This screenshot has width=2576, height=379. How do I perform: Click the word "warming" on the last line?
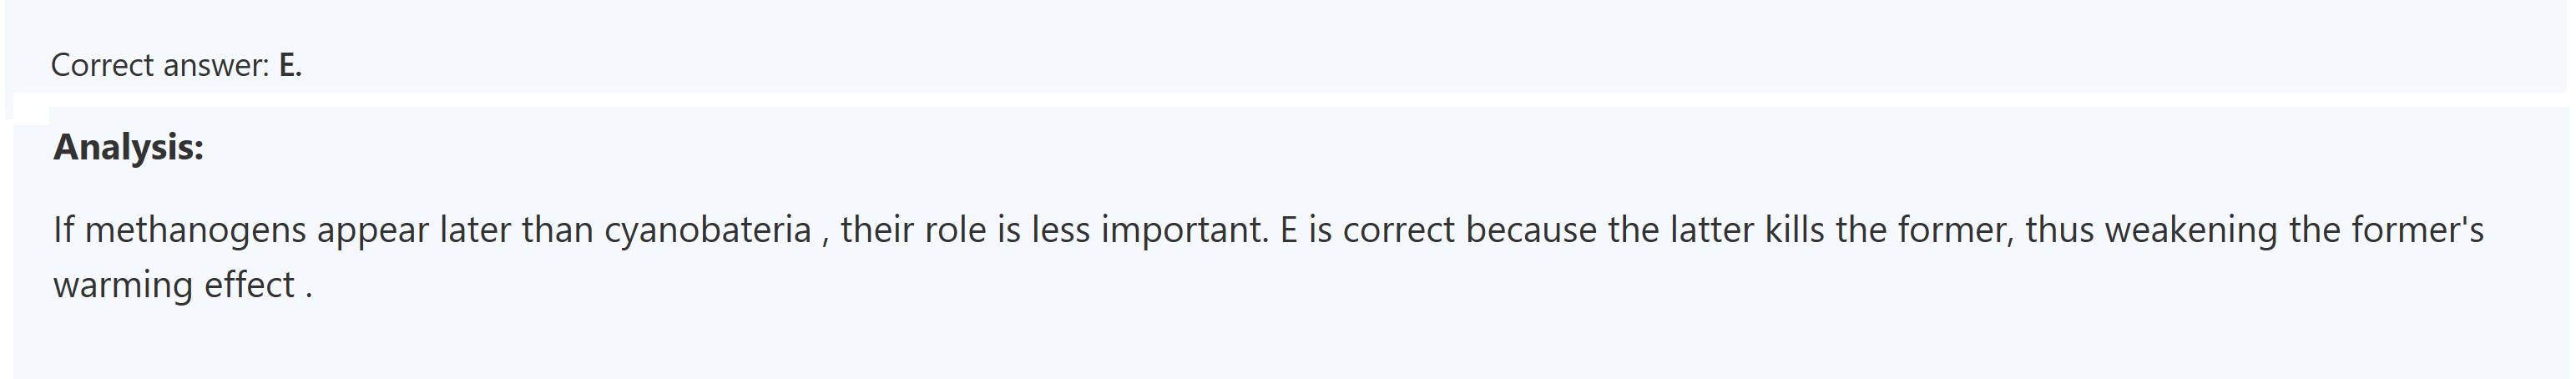(x=123, y=286)
